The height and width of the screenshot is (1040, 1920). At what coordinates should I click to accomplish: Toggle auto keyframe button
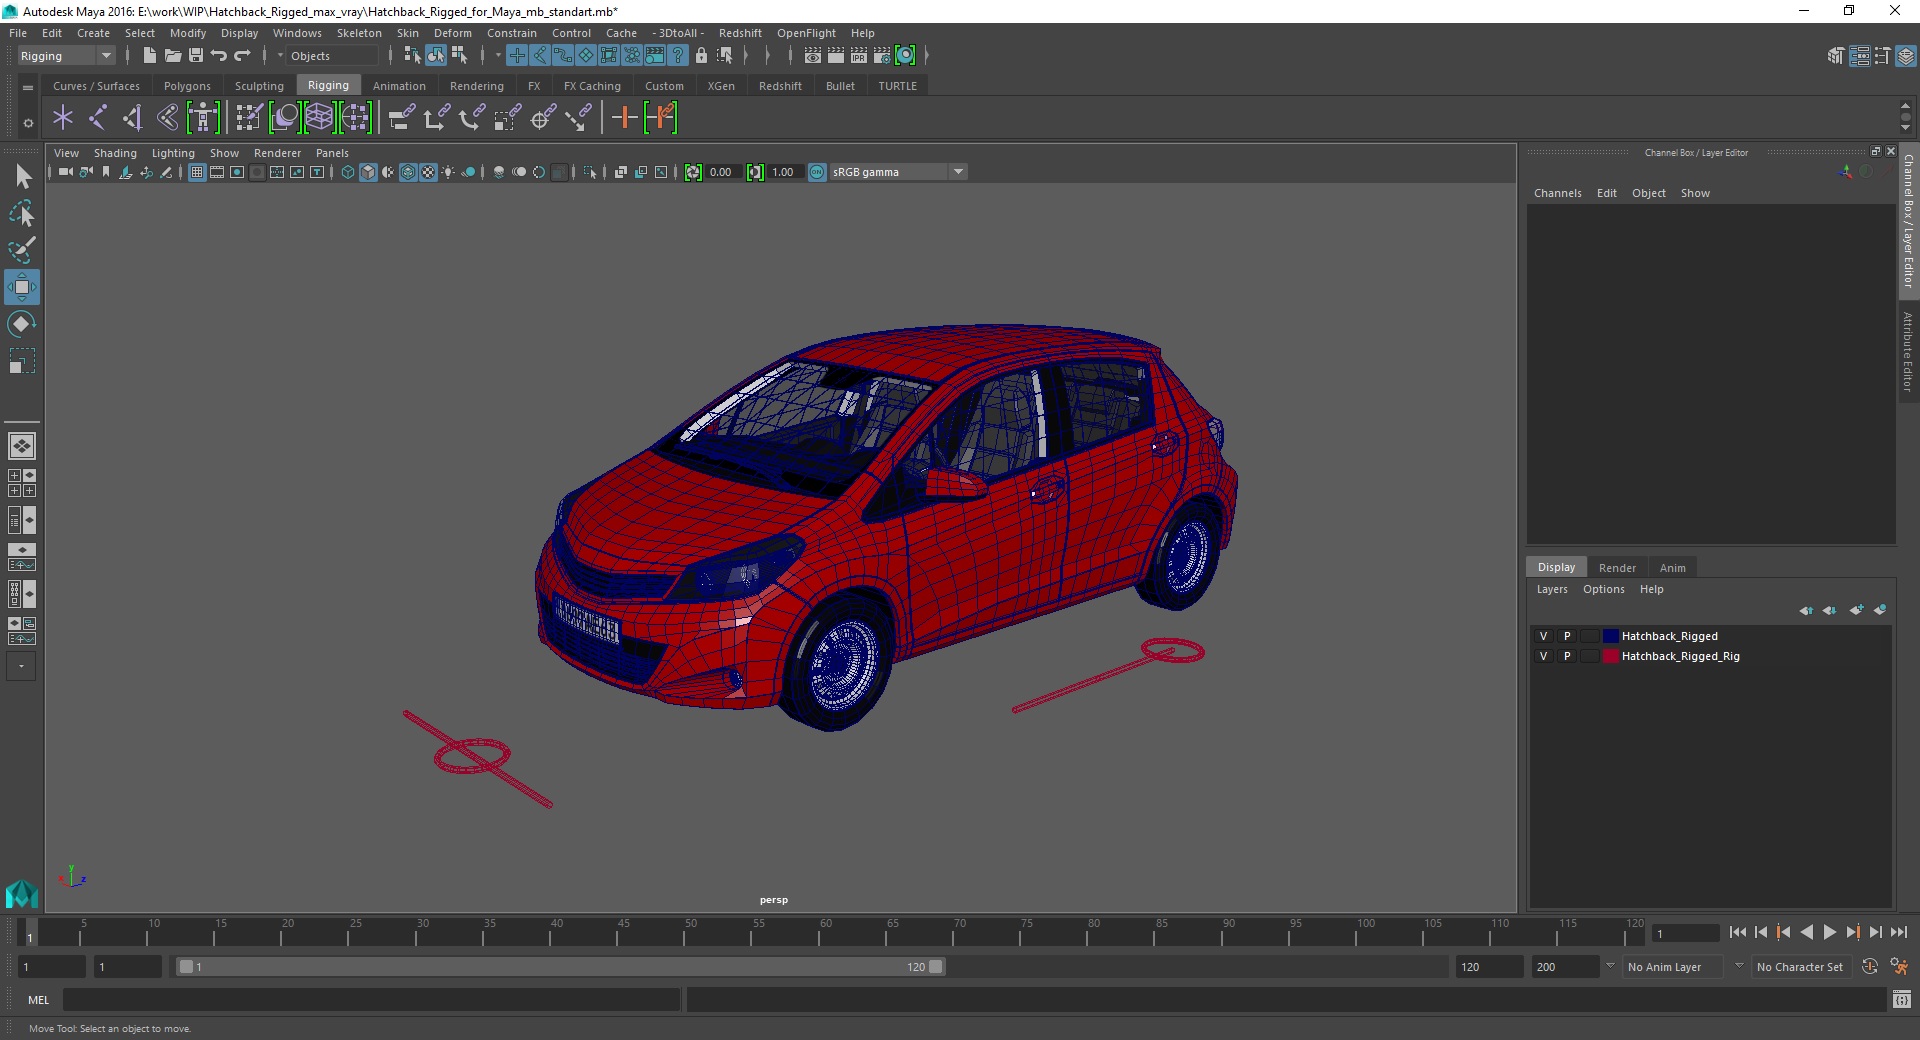(x=1869, y=967)
